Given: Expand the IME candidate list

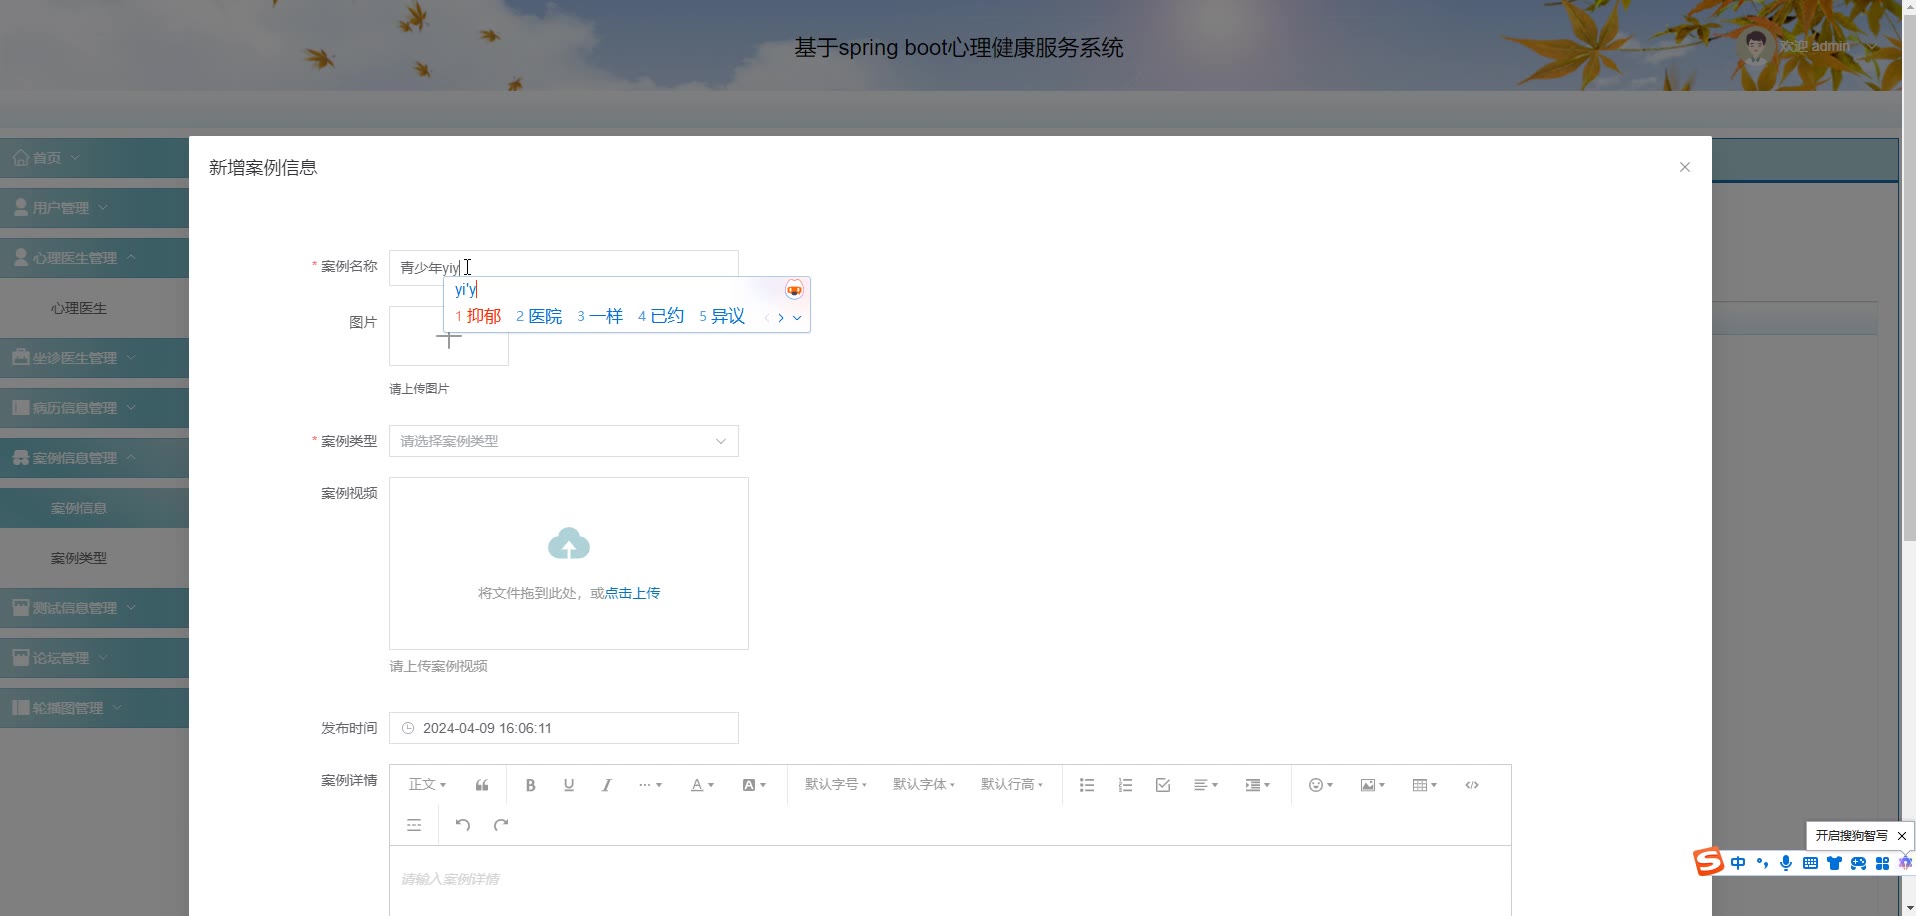Looking at the screenshot, I should (x=797, y=318).
